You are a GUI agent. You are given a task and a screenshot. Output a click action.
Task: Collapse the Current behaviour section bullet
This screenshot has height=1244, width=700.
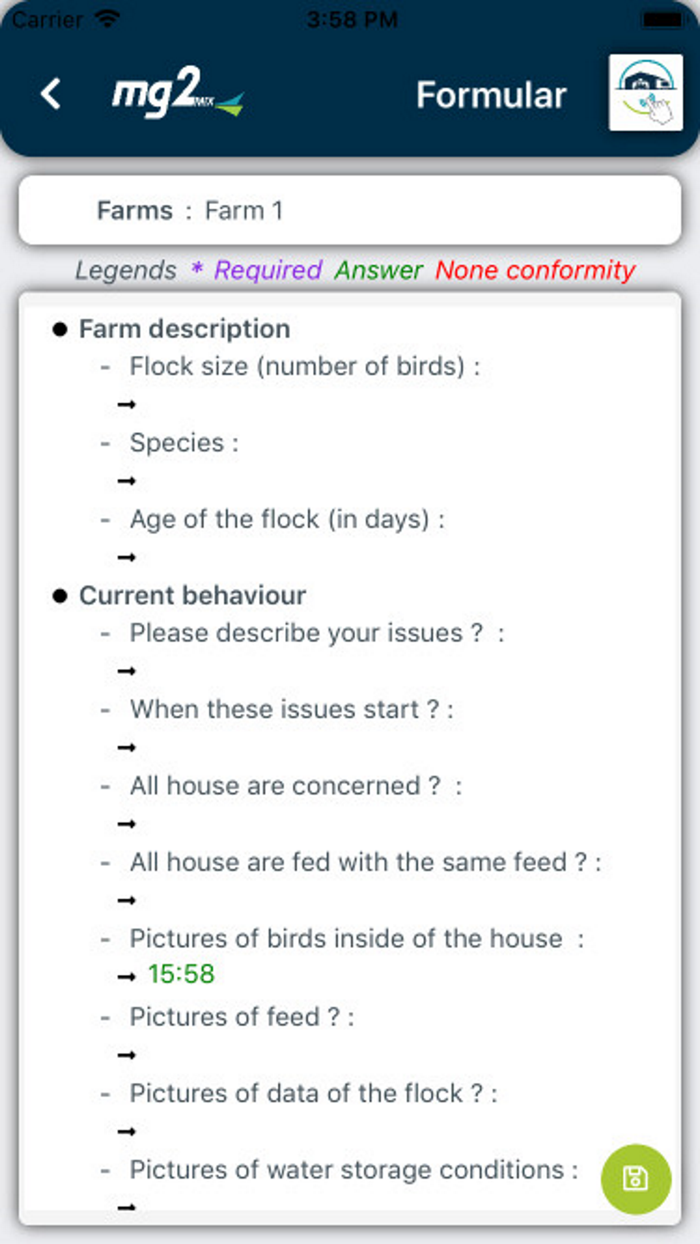(62, 595)
